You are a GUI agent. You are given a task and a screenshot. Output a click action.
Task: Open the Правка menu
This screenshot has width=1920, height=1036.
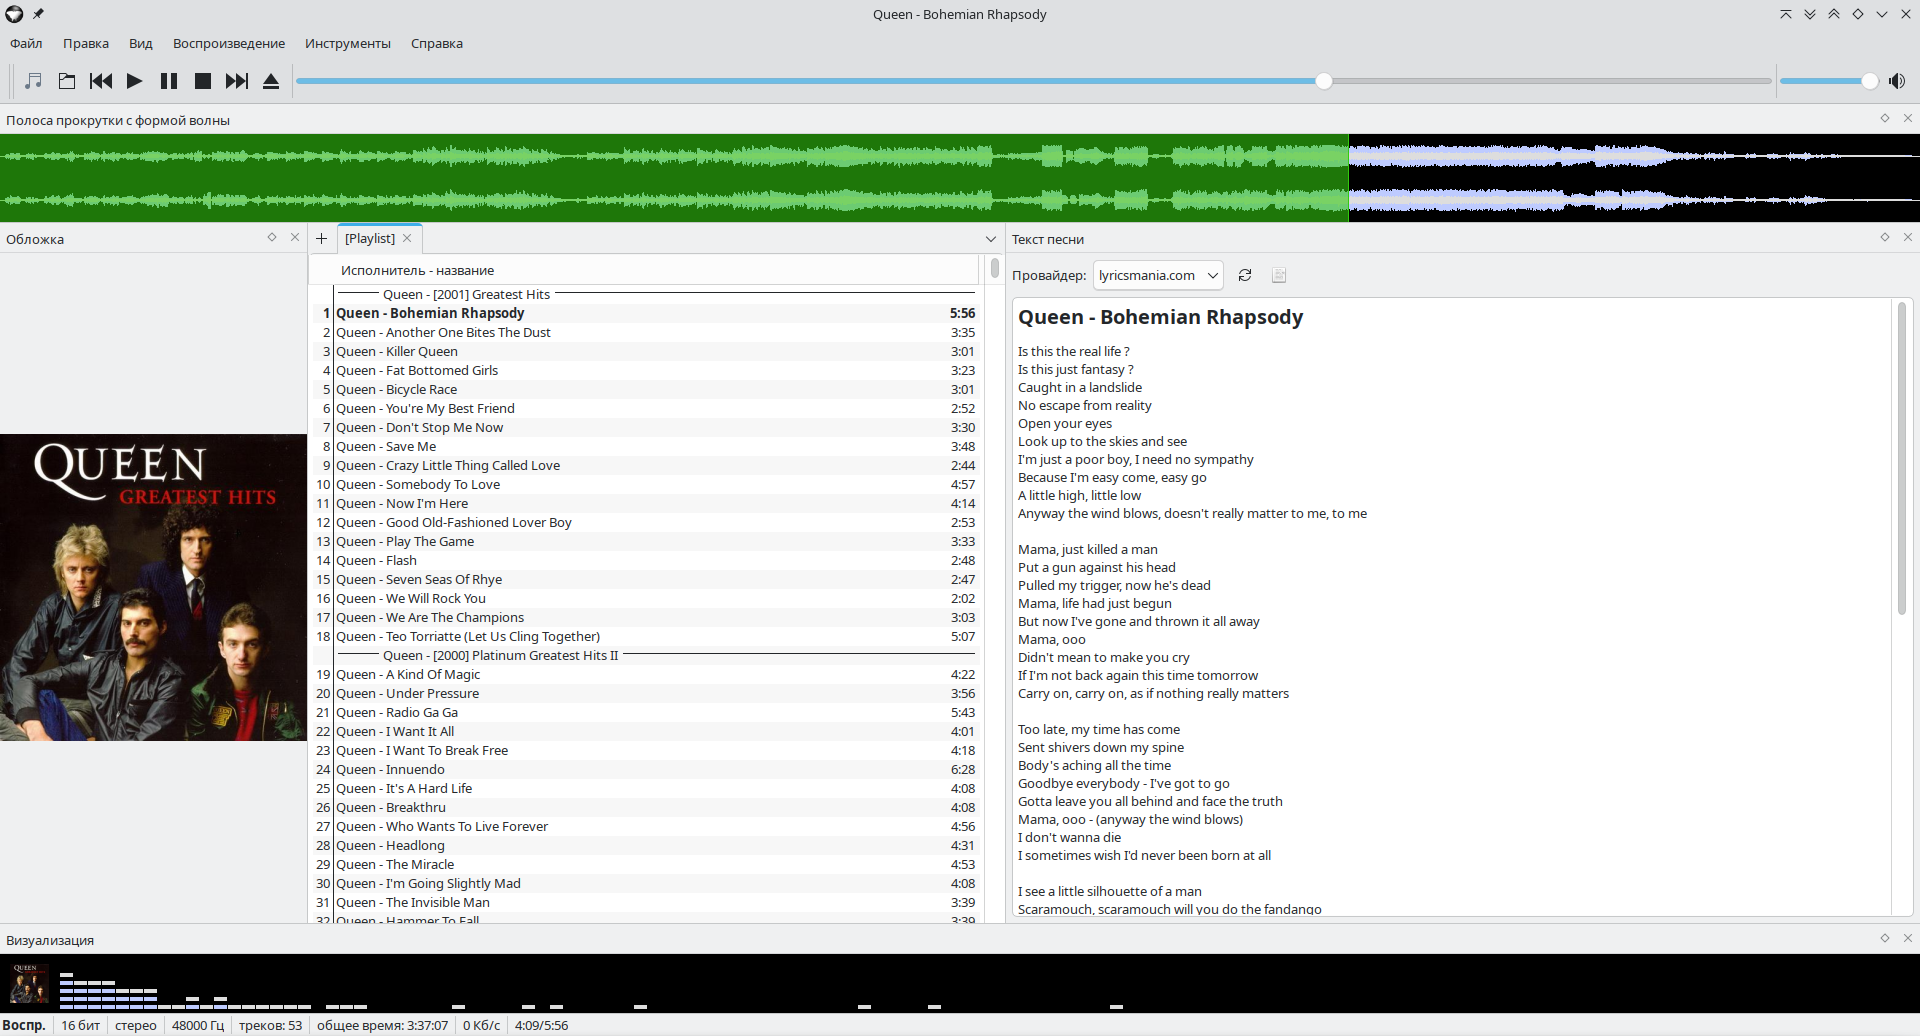click(x=86, y=43)
